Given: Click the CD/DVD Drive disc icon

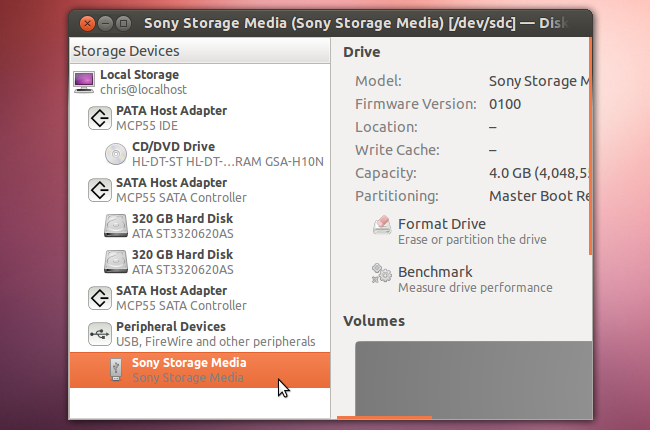Looking at the screenshot, I should pos(115,154).
